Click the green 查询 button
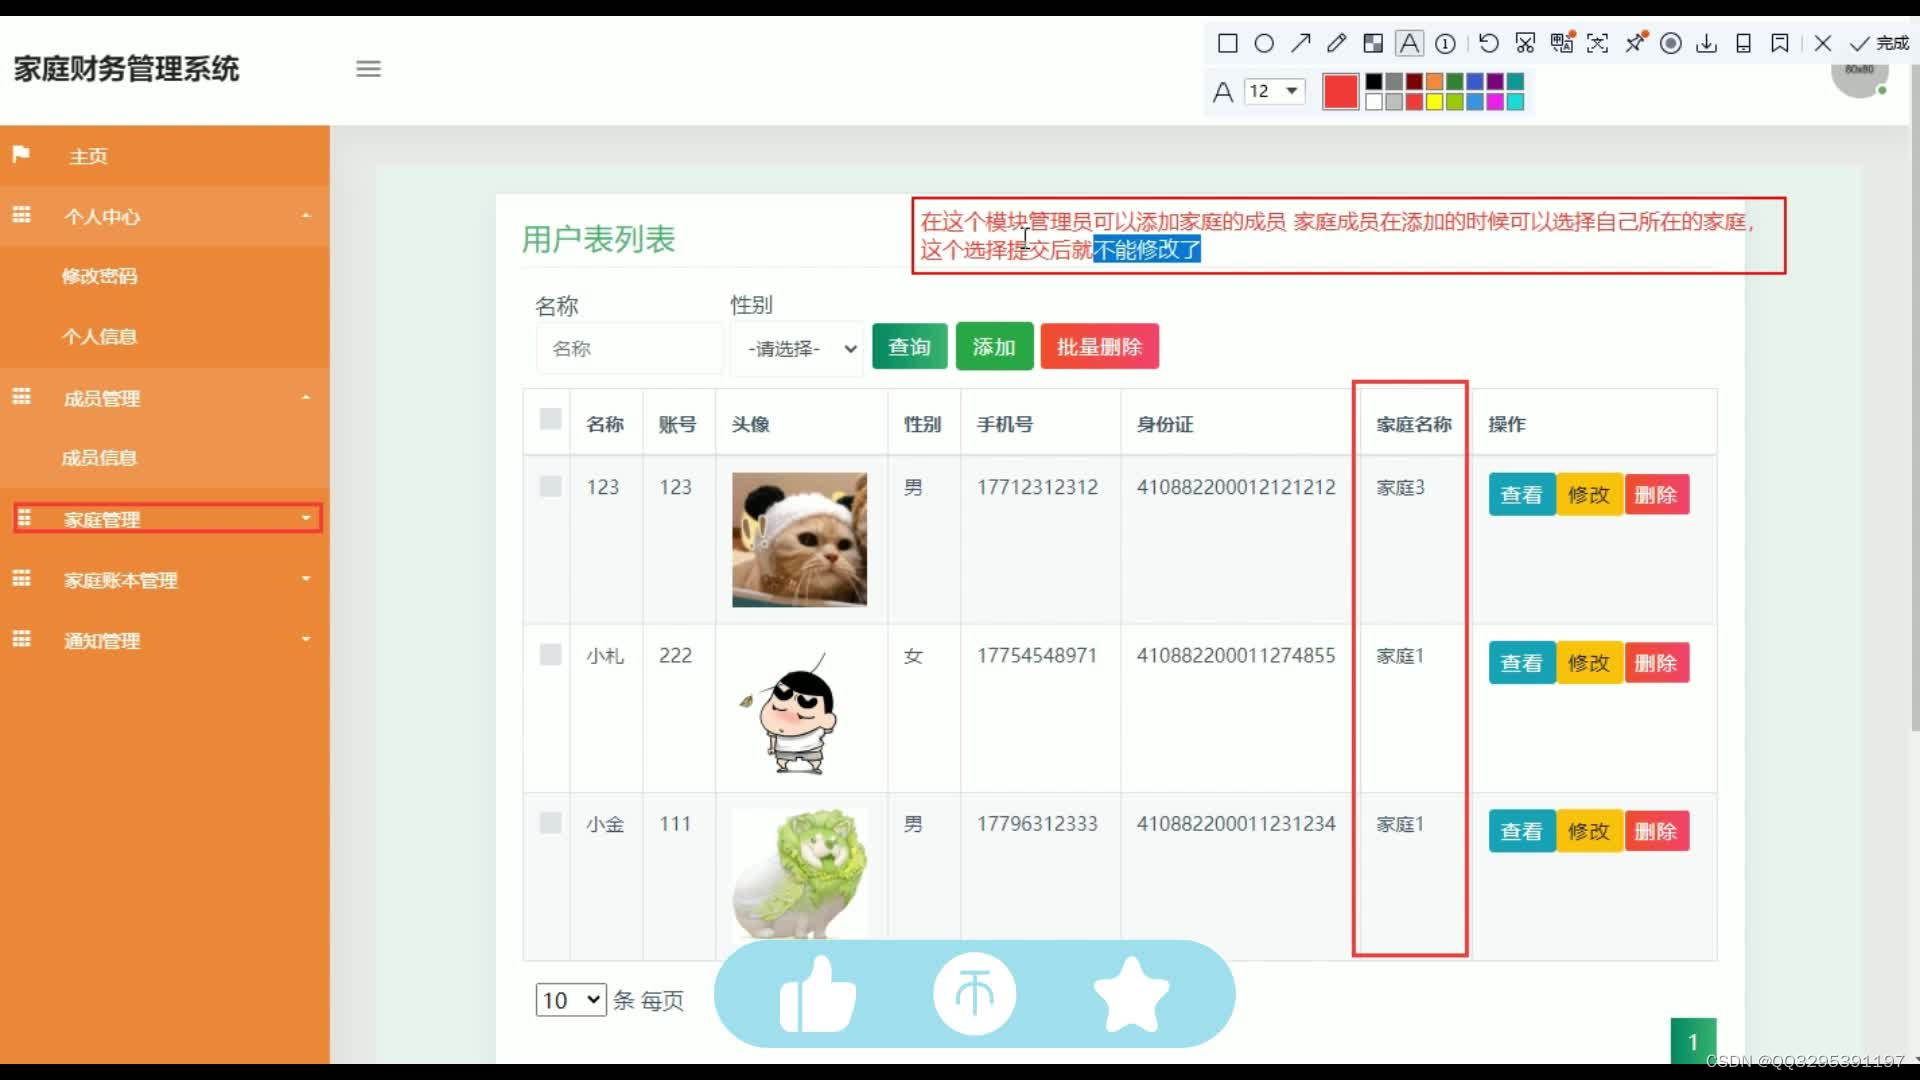Image resolution: width=1920 pixels, height=1080 pixels. tap(909, 347)
